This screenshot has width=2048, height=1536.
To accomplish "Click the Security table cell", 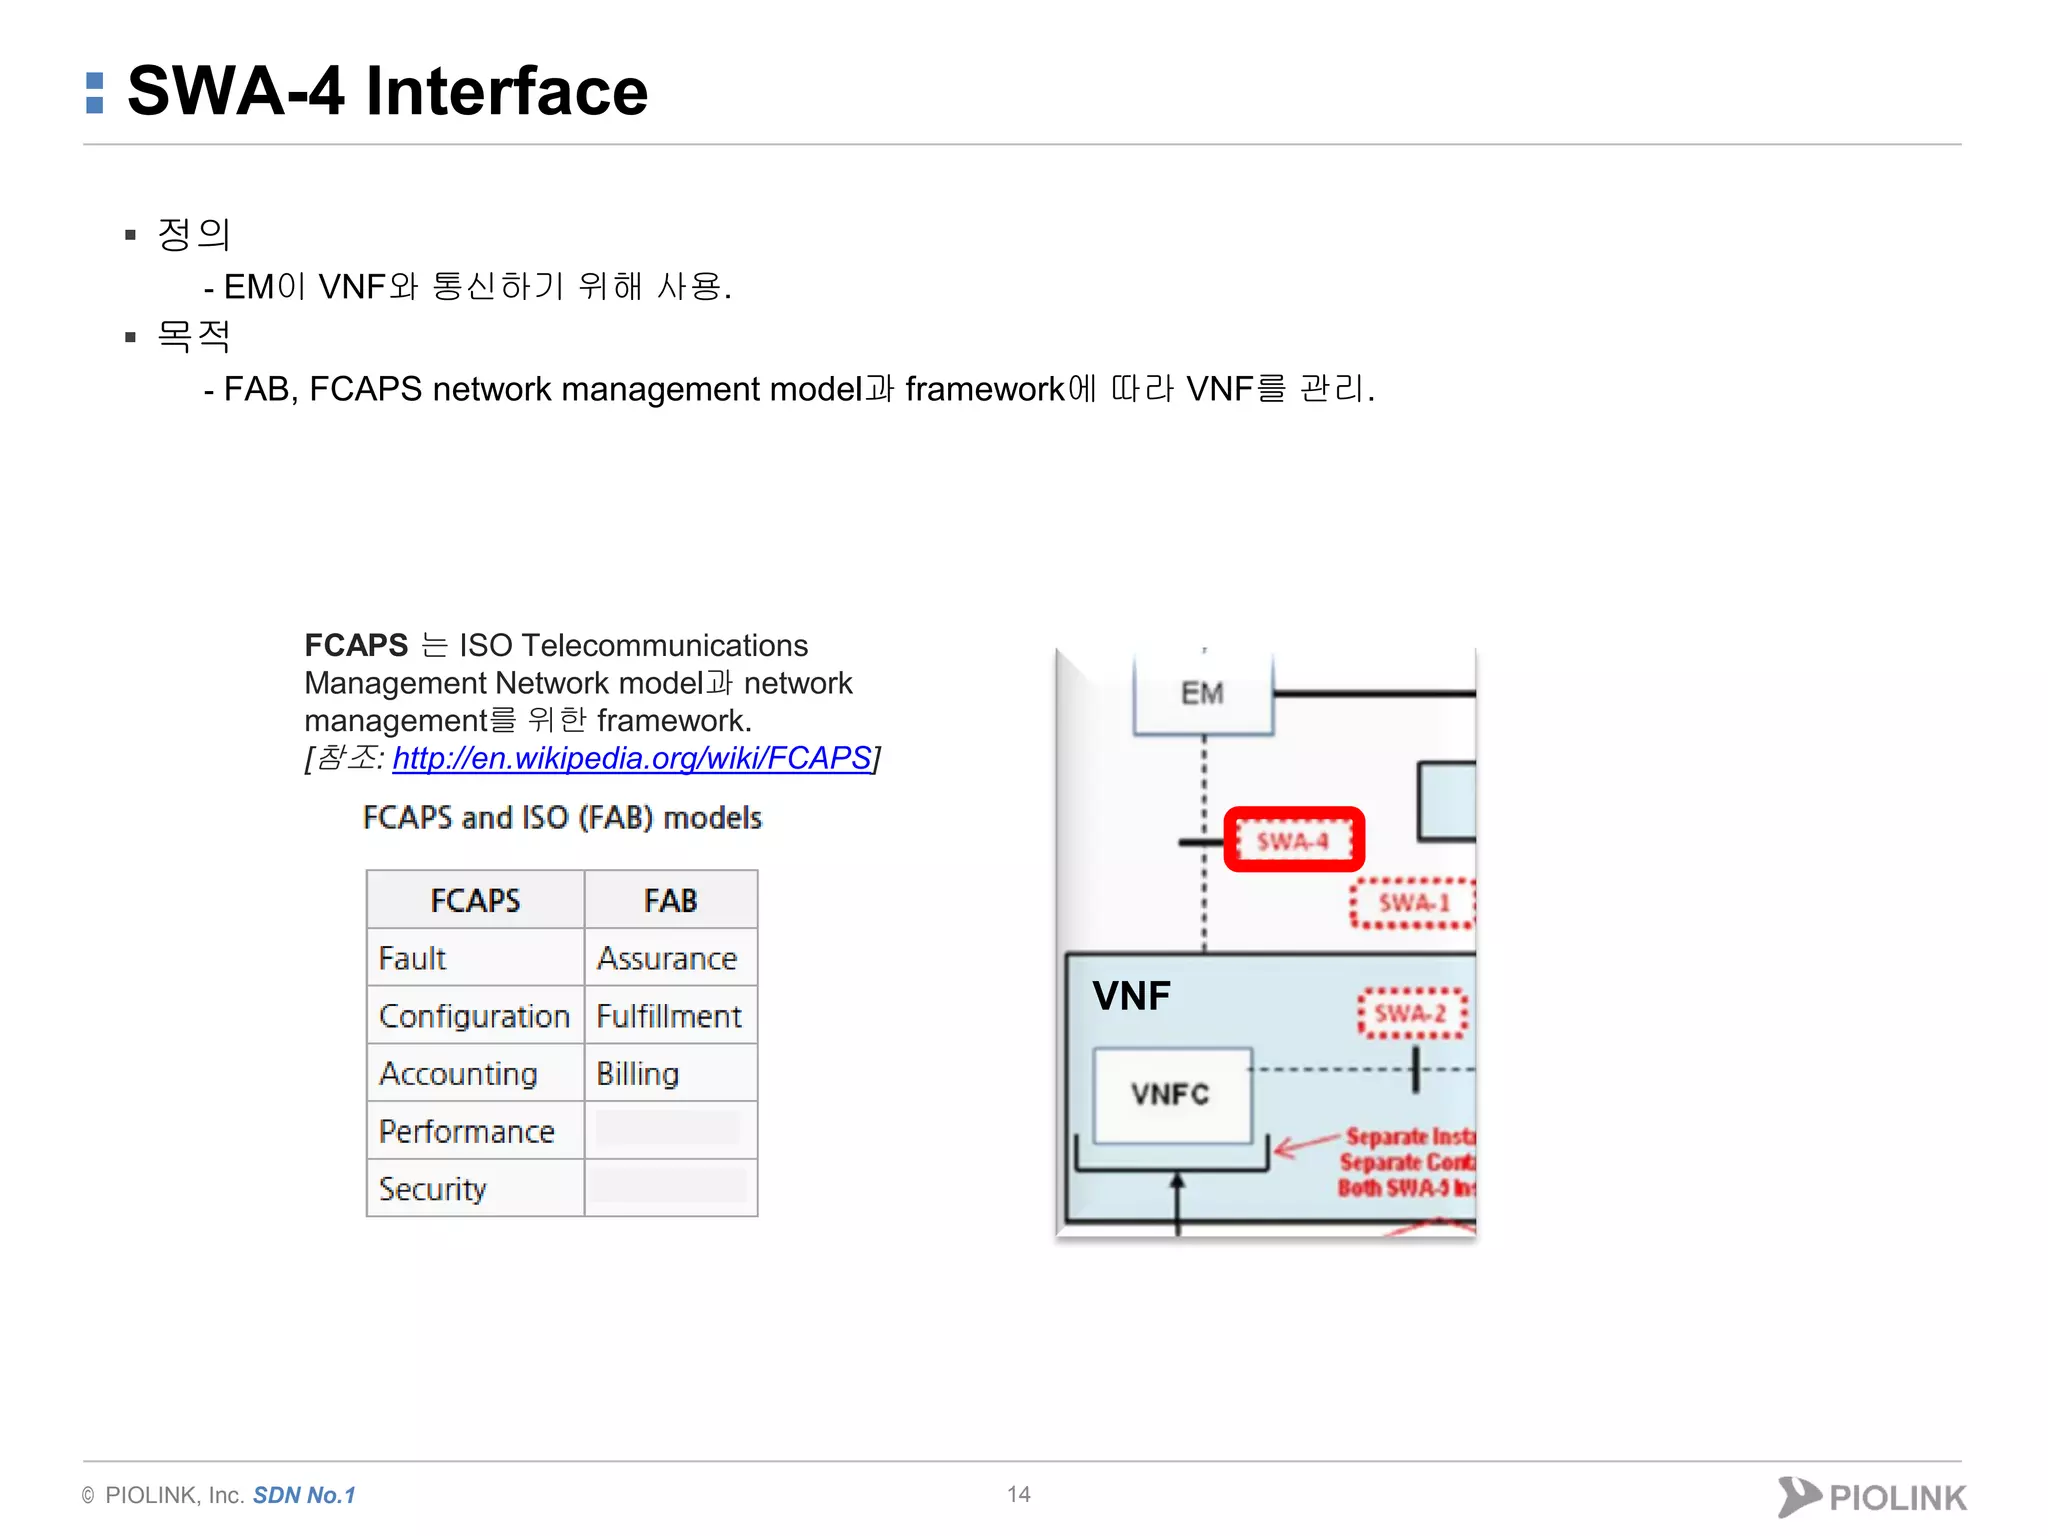I will coord(475,1188).
